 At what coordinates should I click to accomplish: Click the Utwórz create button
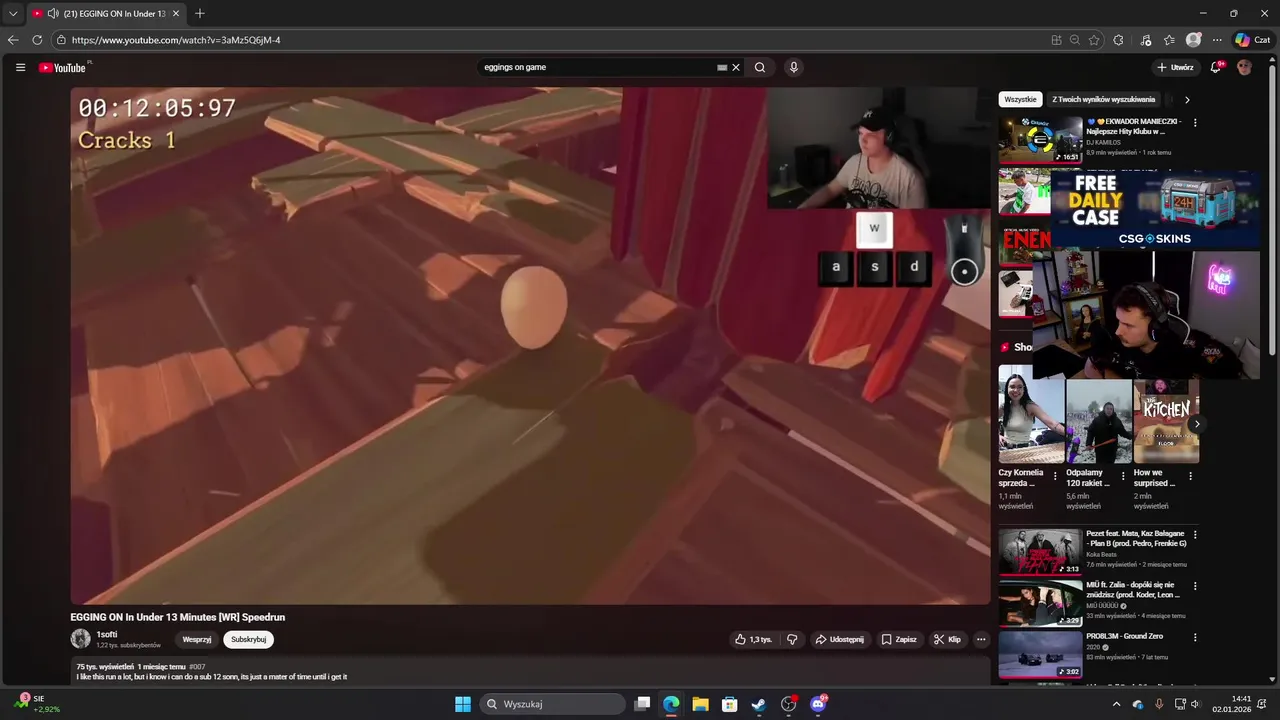tap(1174, 67)
